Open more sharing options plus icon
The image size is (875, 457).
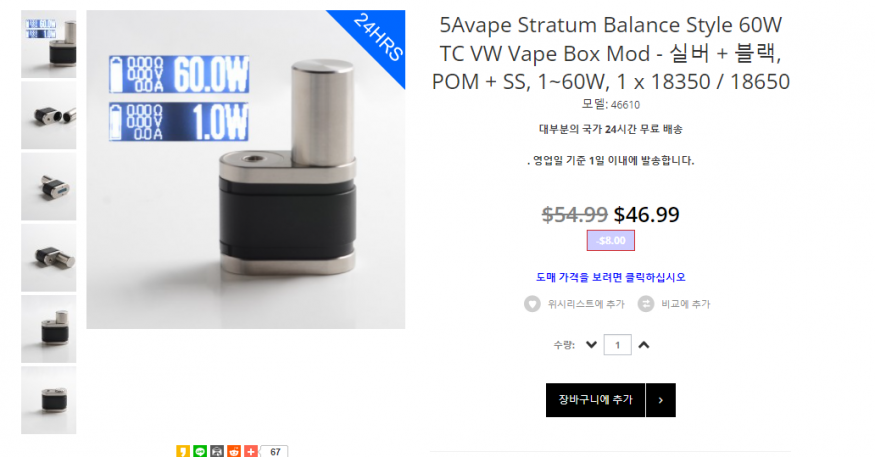(251, 451)
